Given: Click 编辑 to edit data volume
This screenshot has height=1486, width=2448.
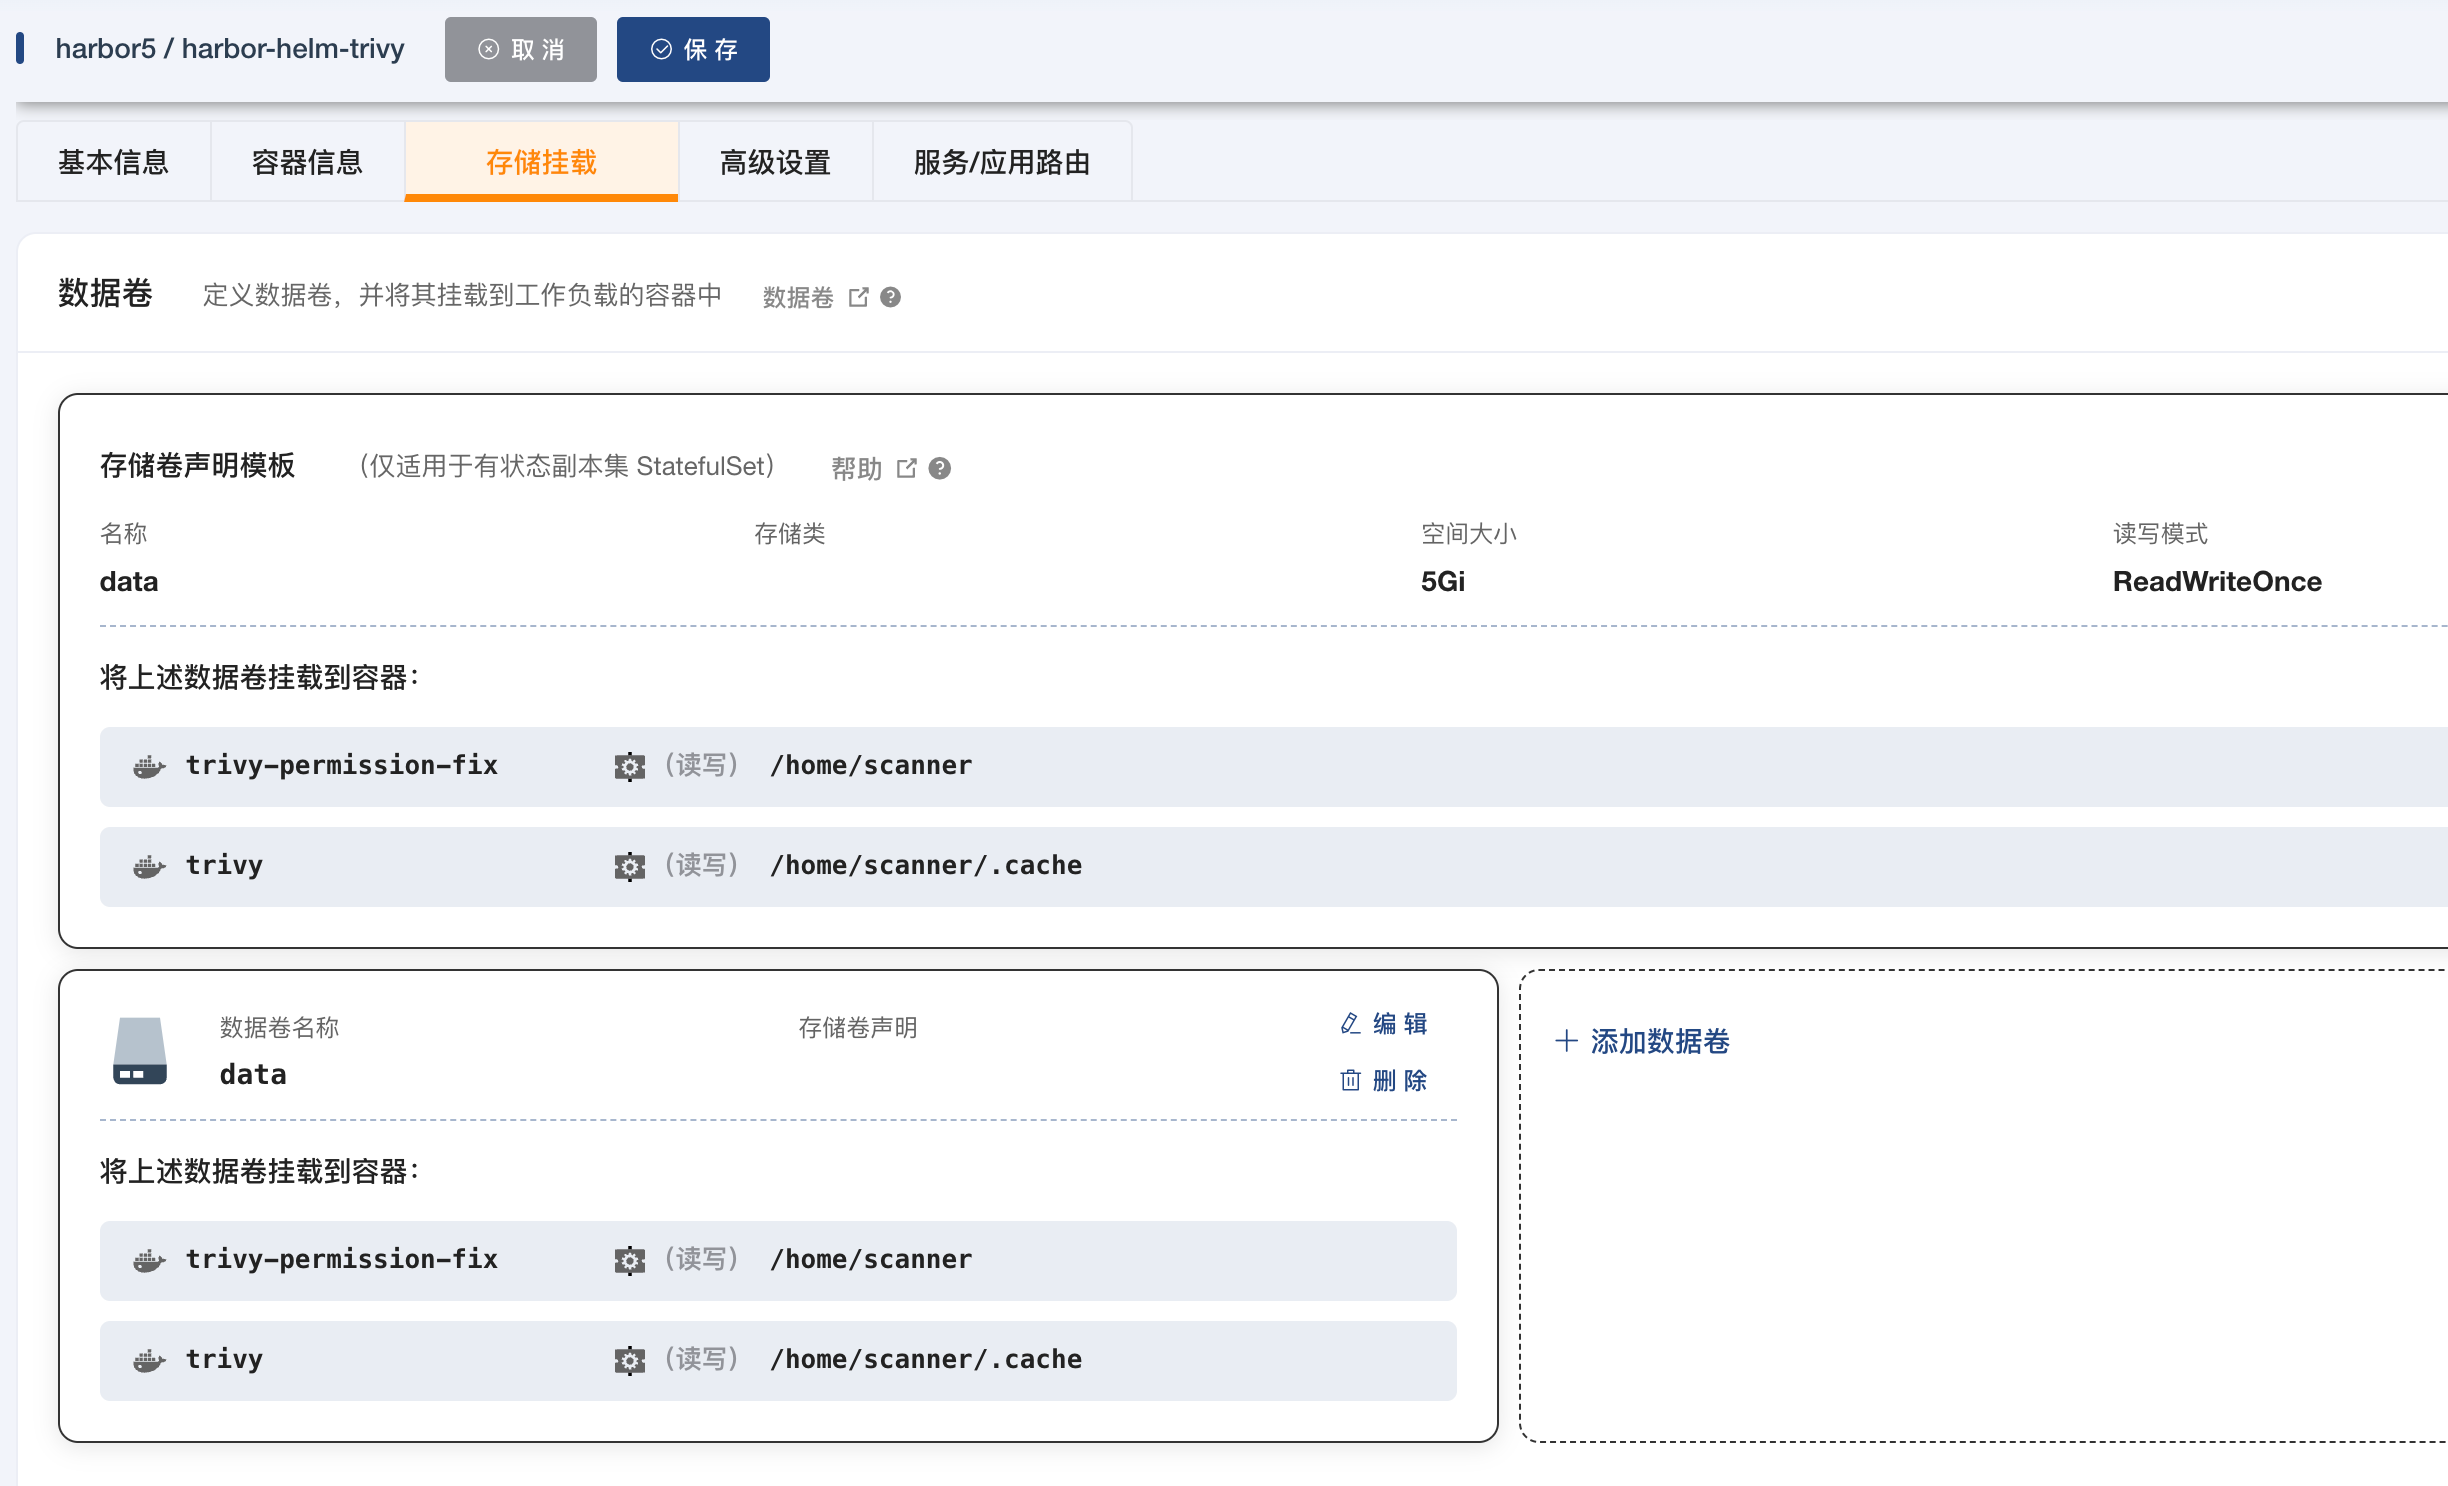Looking at the screenshot, I should click(x=1385, y=1023).
